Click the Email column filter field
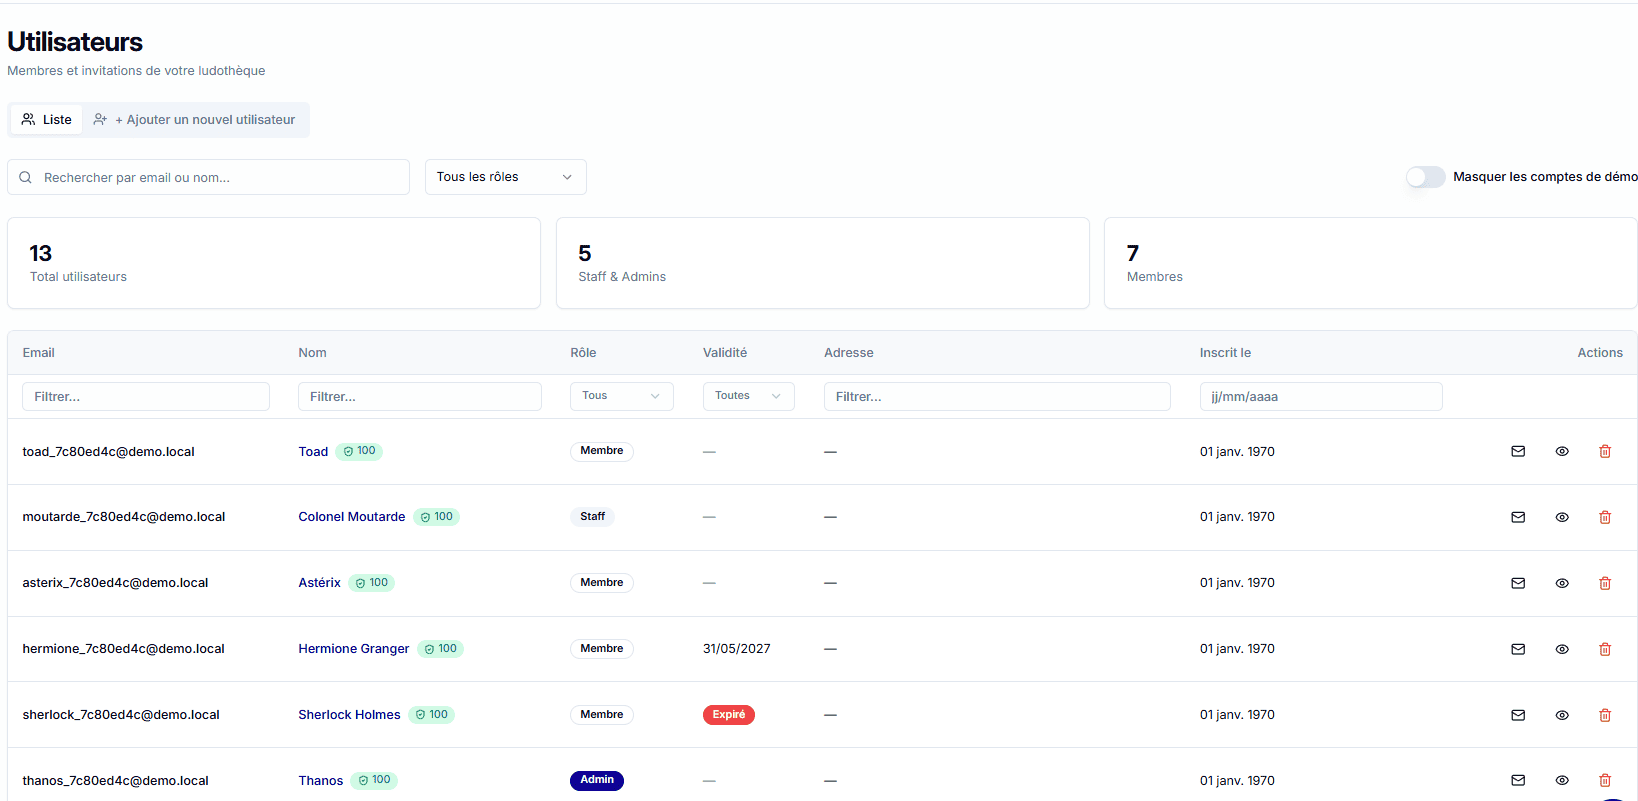 pyautogui.click(x=146, y=396)
